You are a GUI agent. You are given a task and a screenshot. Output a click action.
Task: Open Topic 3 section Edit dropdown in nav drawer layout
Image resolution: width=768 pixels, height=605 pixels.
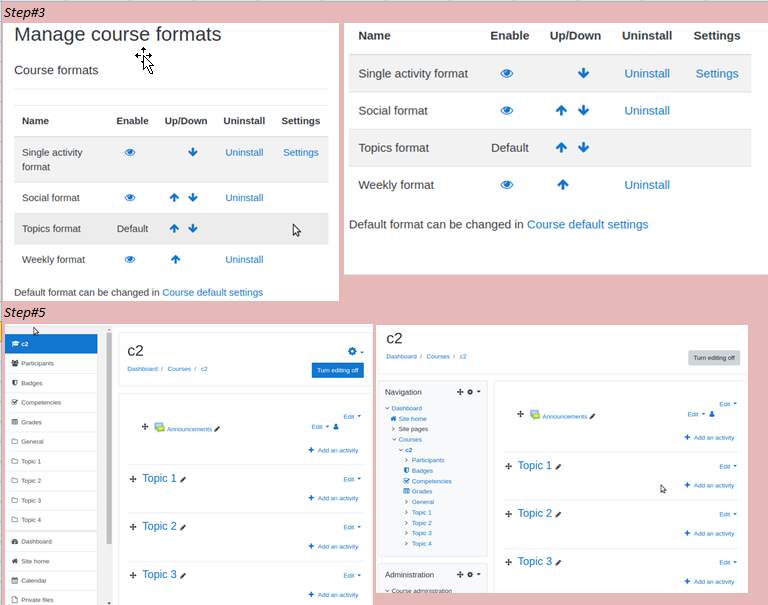pyautogui.click(x=352, y=575)
